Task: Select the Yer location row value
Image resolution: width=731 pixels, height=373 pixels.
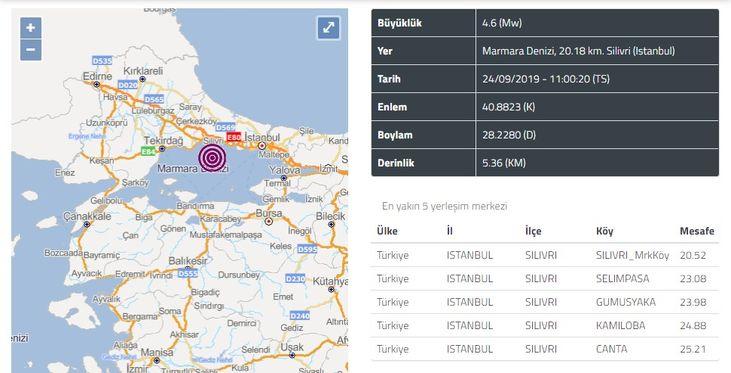Action: click(x=578, y=51)
